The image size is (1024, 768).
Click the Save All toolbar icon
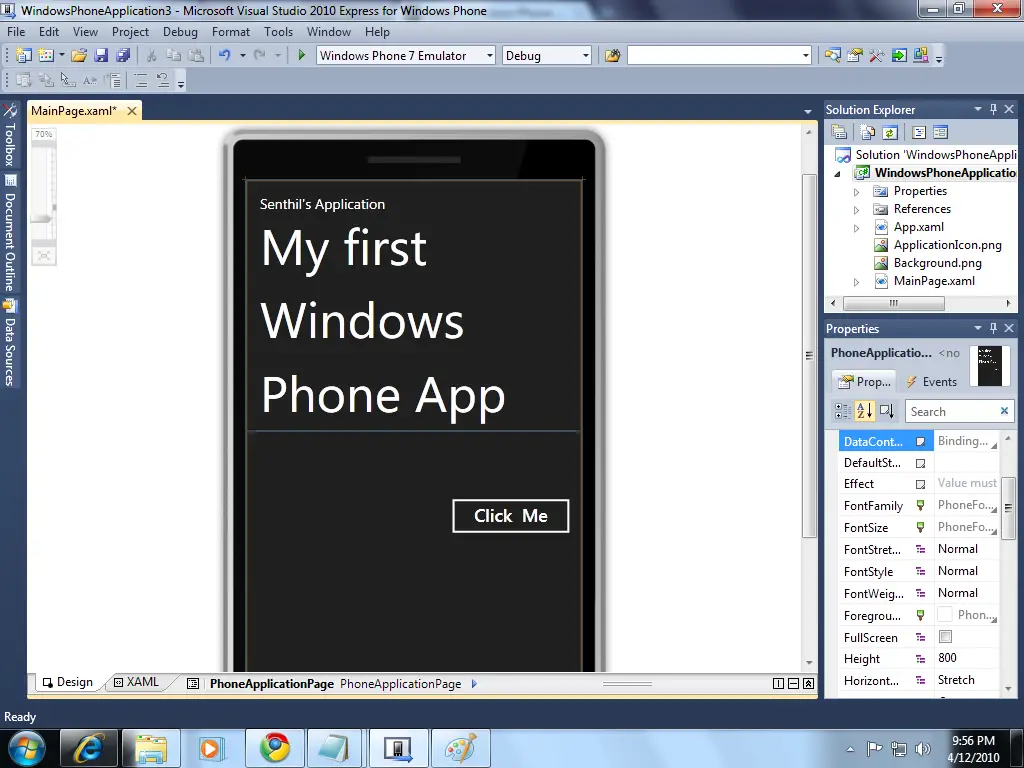point(123,56)
